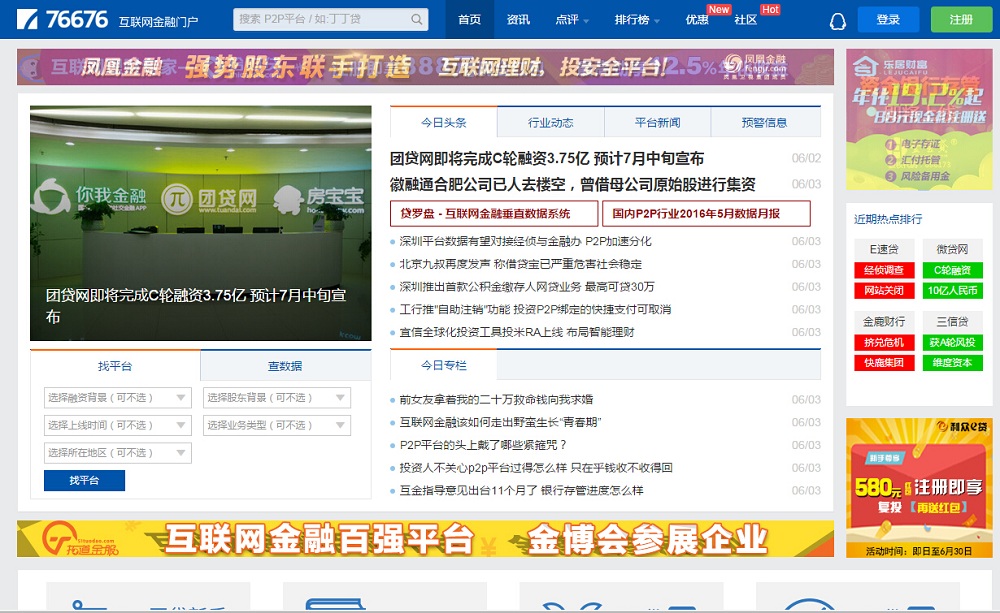Open the 凤凰金融 top banner ad

425,67
